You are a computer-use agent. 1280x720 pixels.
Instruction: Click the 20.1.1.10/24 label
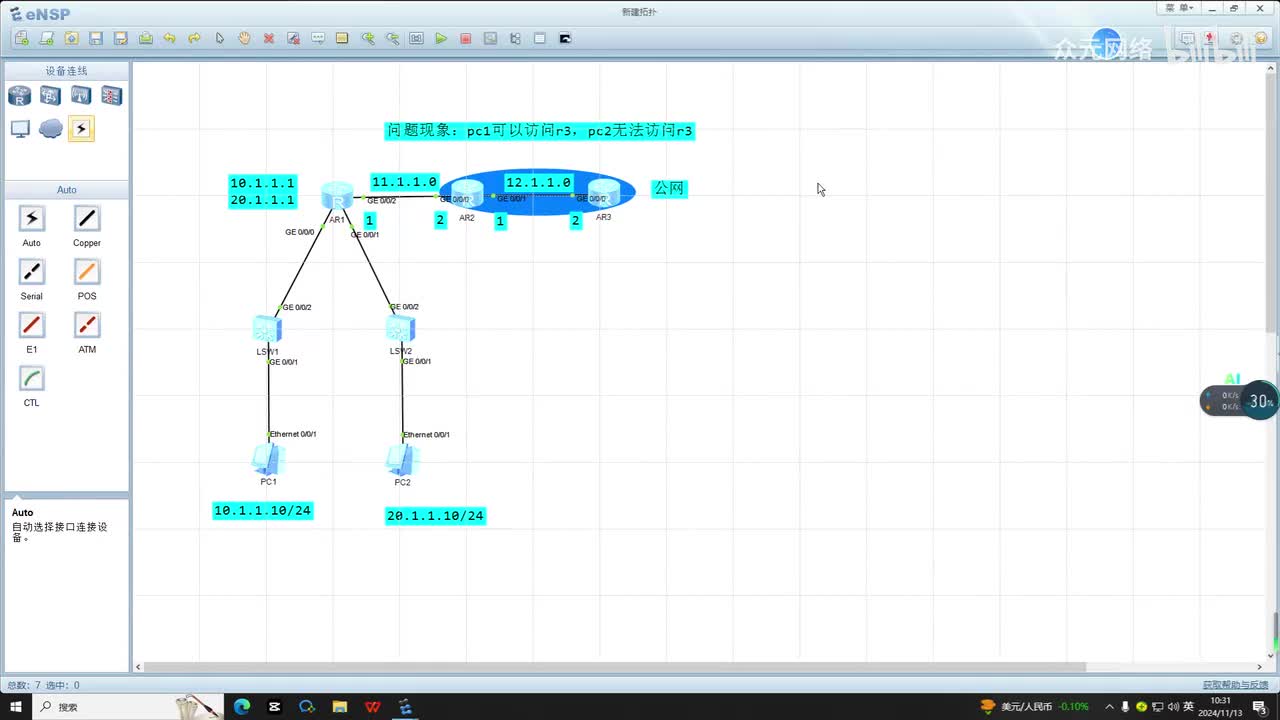(435, 516)
